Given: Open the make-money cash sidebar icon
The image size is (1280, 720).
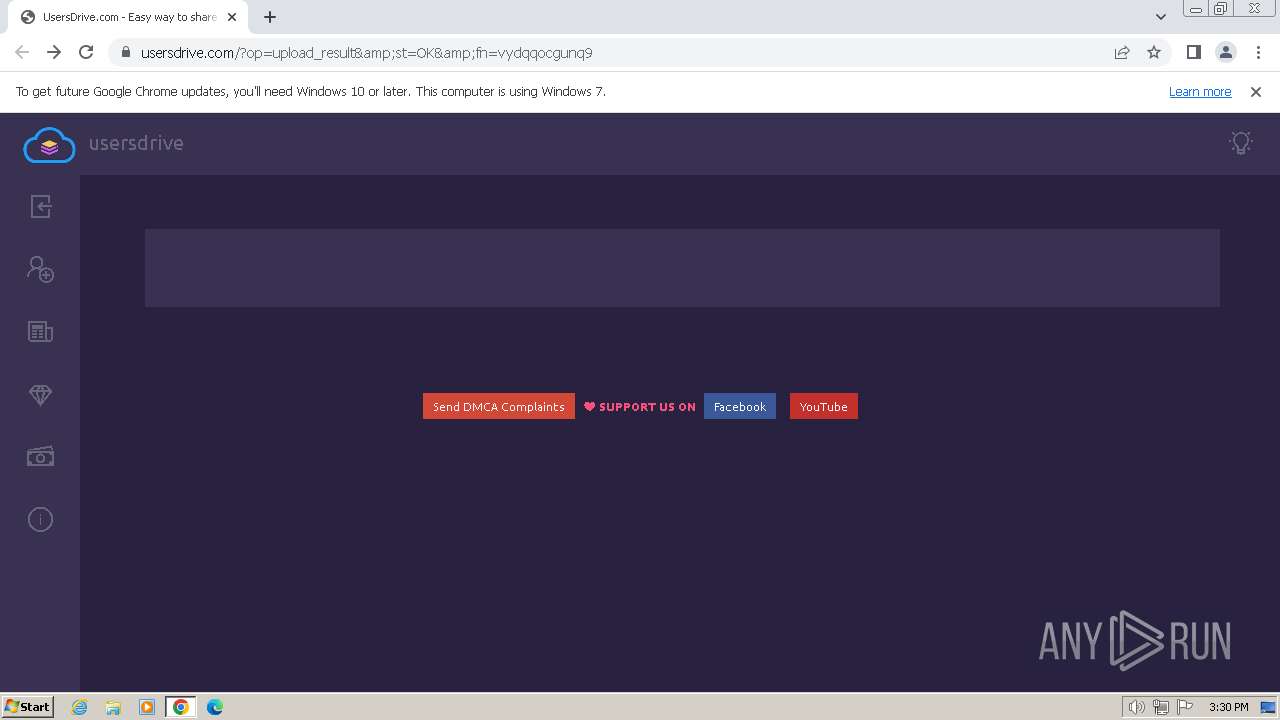Looking at the screenshot, I should coord(40,457).
